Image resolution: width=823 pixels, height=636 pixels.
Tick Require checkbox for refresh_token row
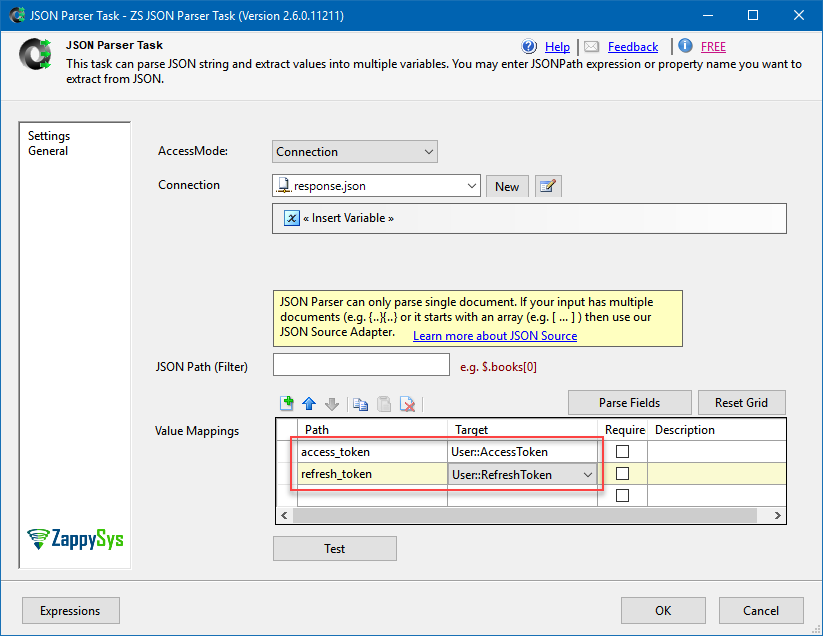(622, 473)
